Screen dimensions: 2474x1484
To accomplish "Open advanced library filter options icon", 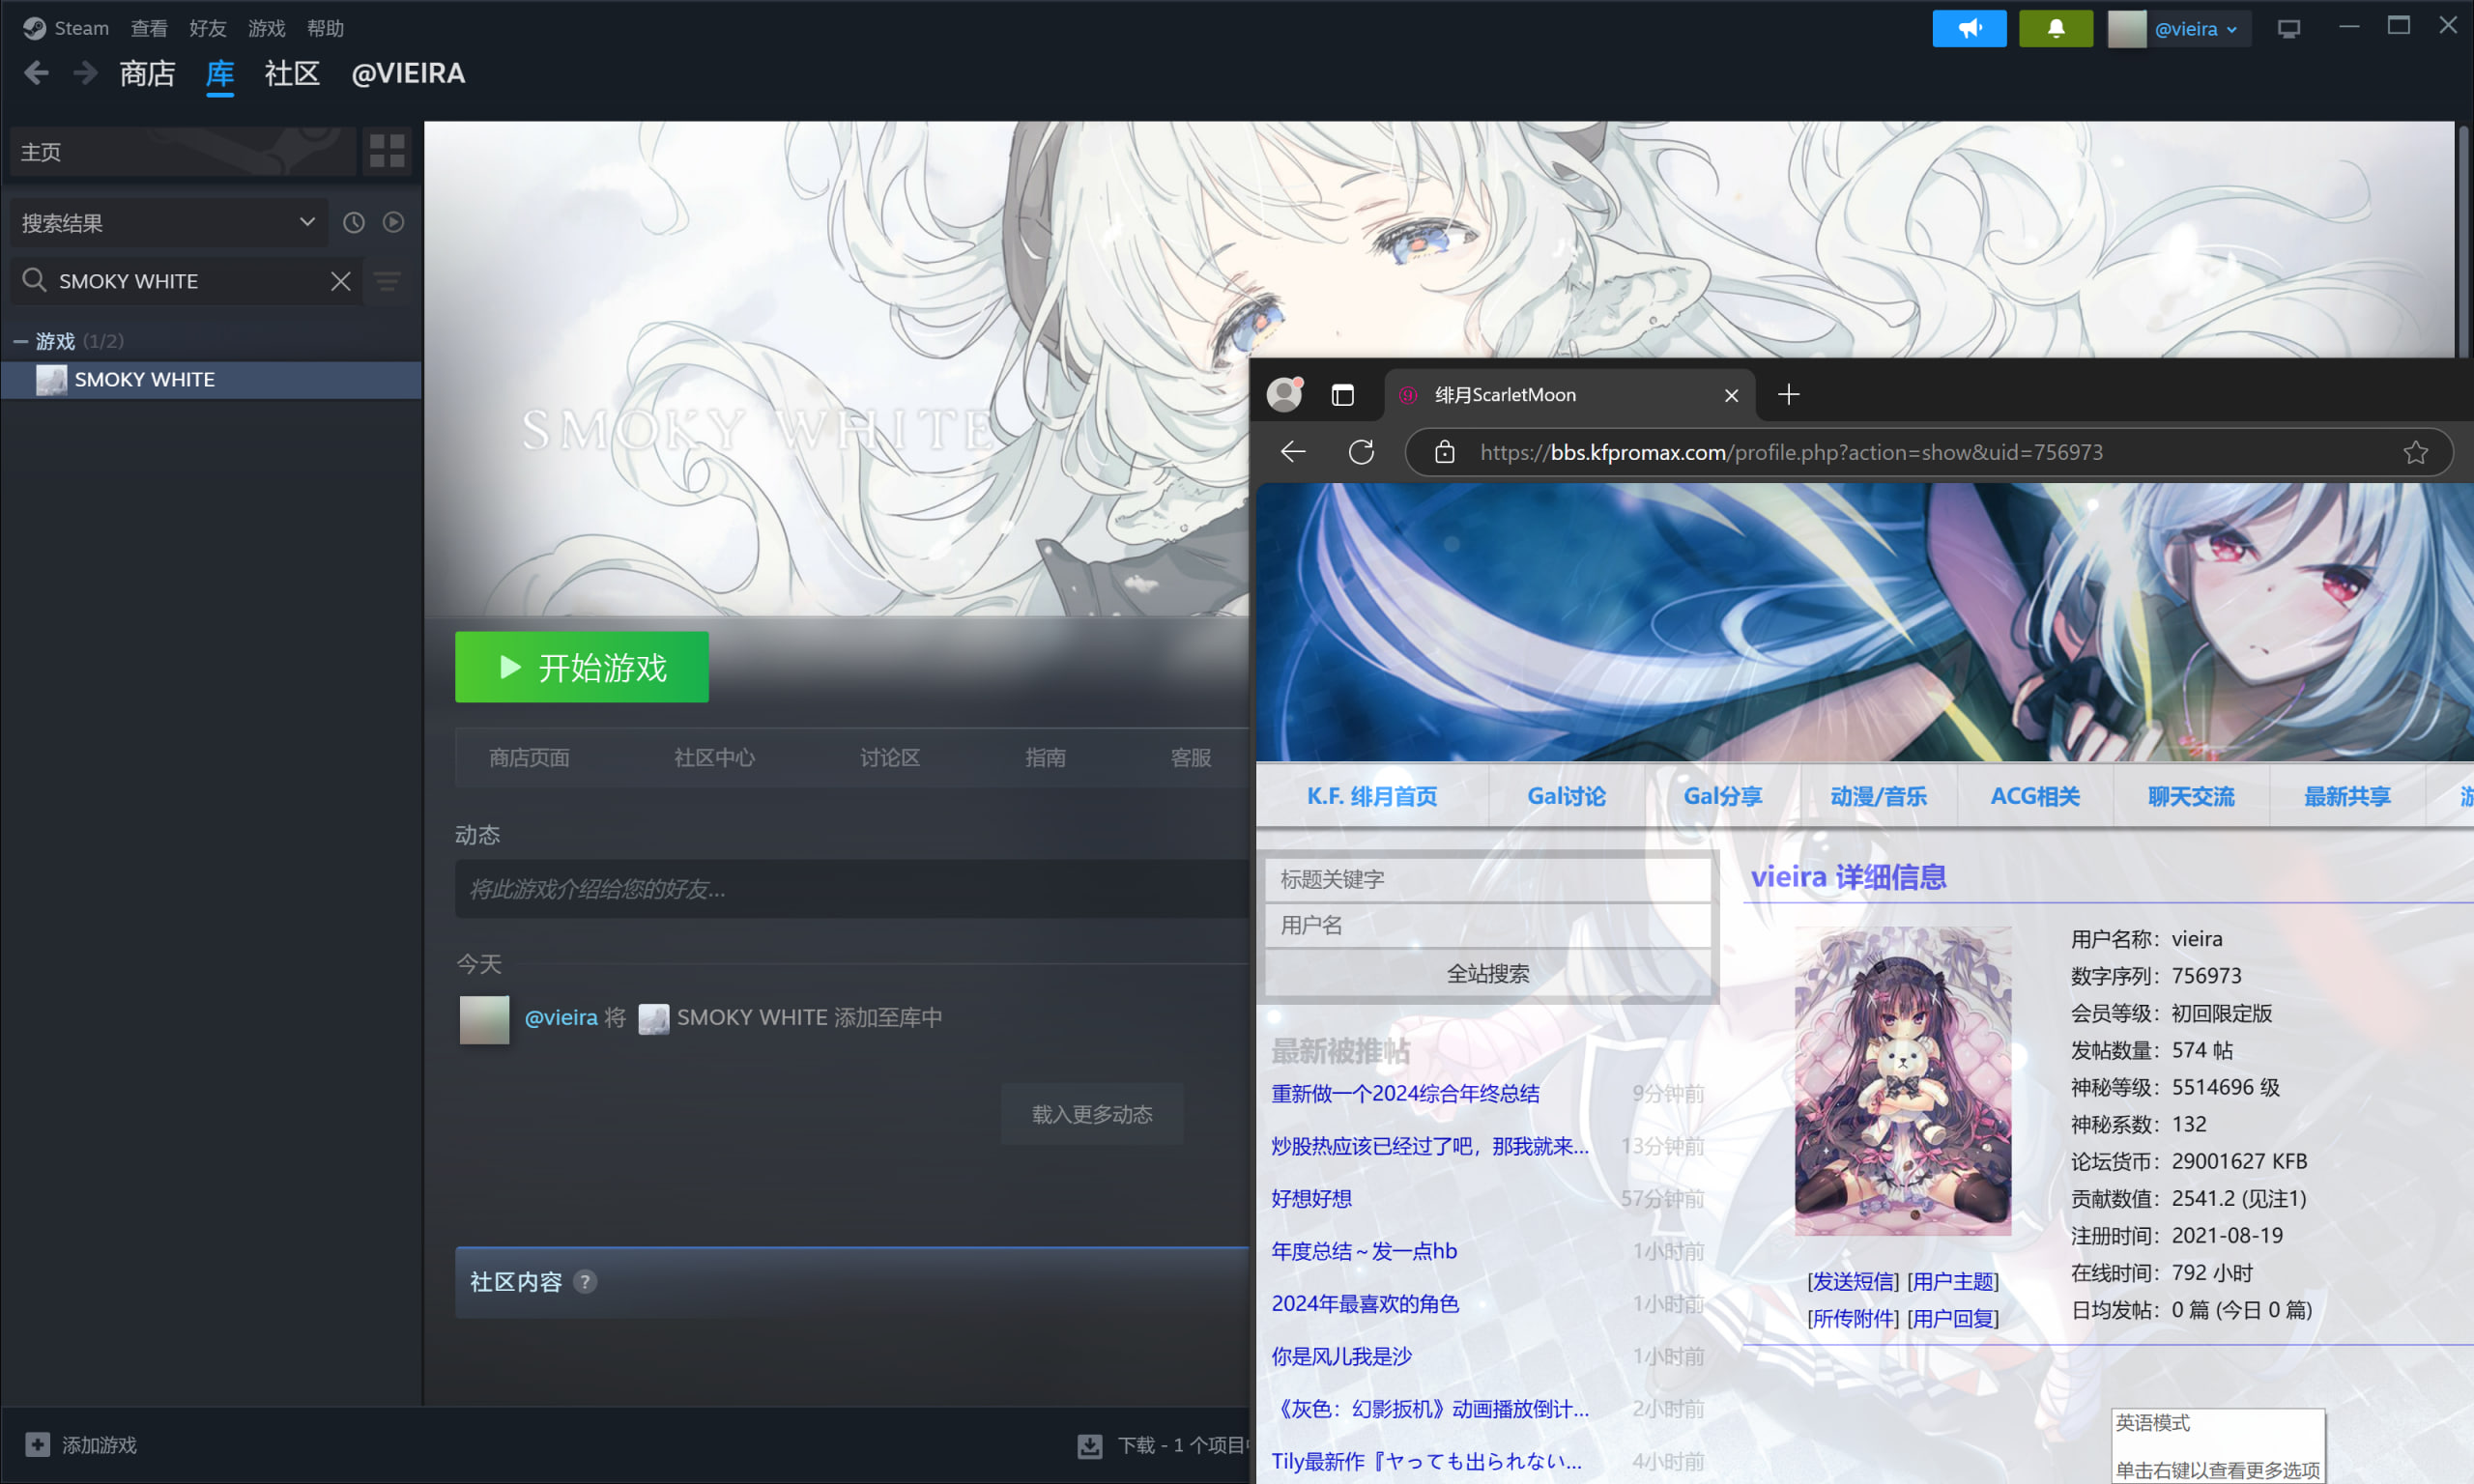I will [387, 281].
